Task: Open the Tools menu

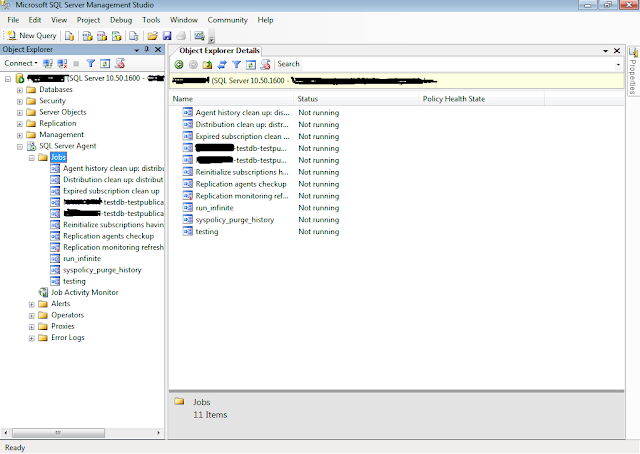Action: [151, 20]
